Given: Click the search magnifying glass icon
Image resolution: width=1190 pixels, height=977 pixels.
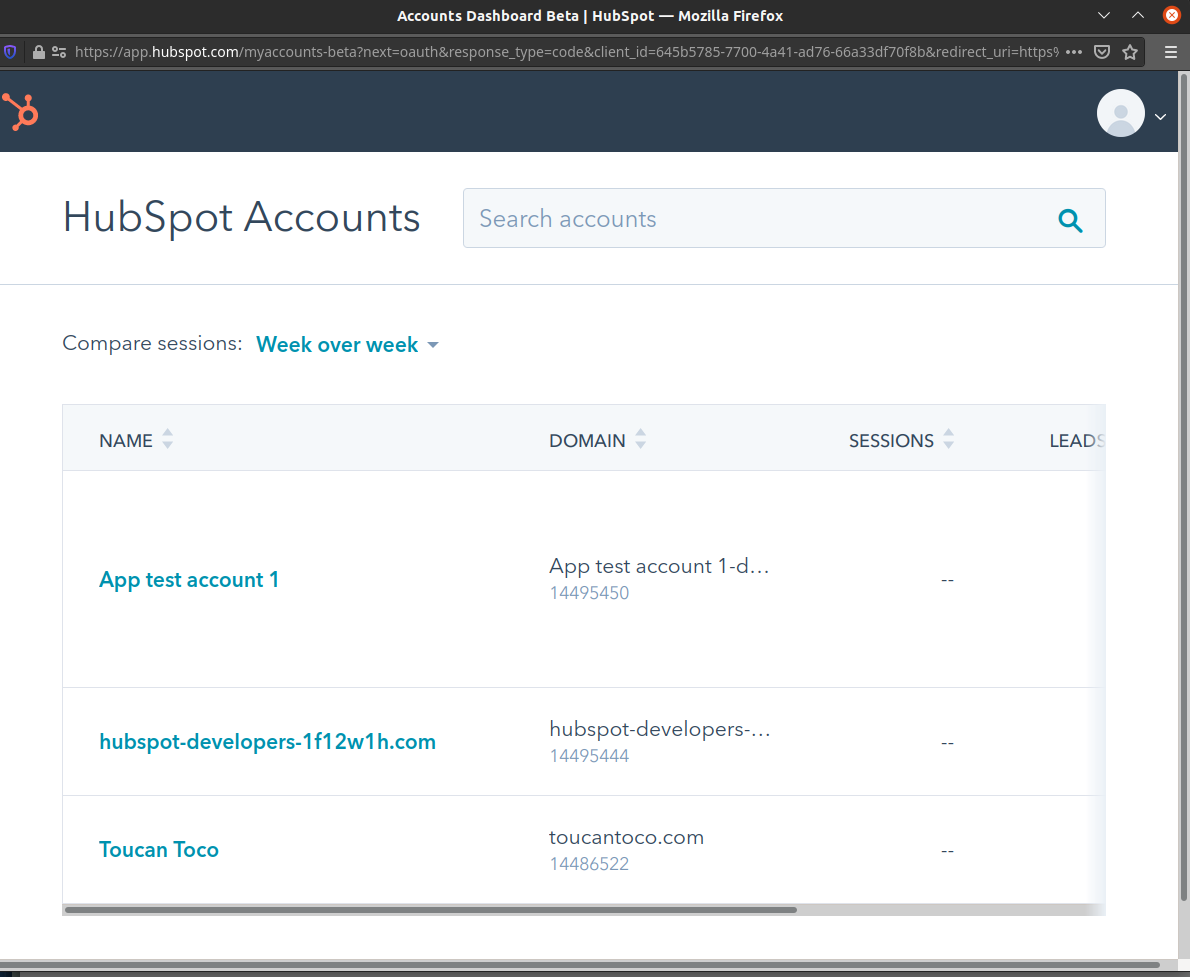Looking at the screenshot, I should [x=1070, y=219].
